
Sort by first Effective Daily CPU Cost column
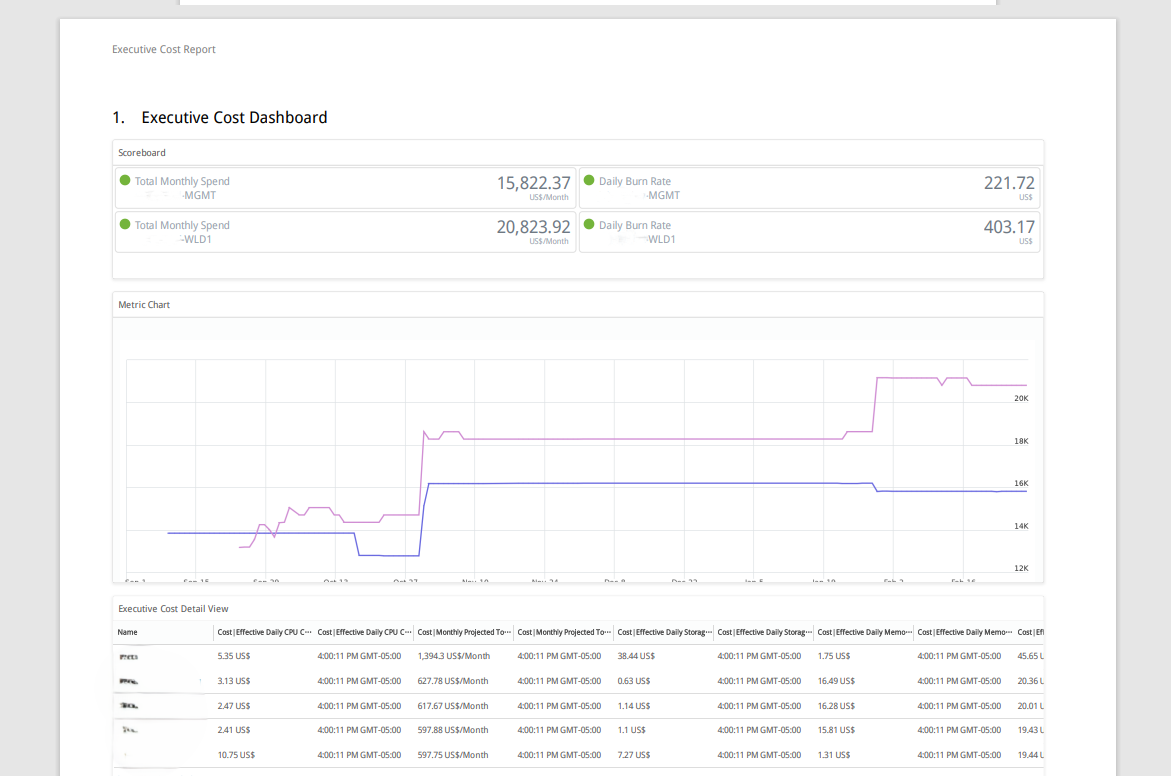[x=264, y=632]
